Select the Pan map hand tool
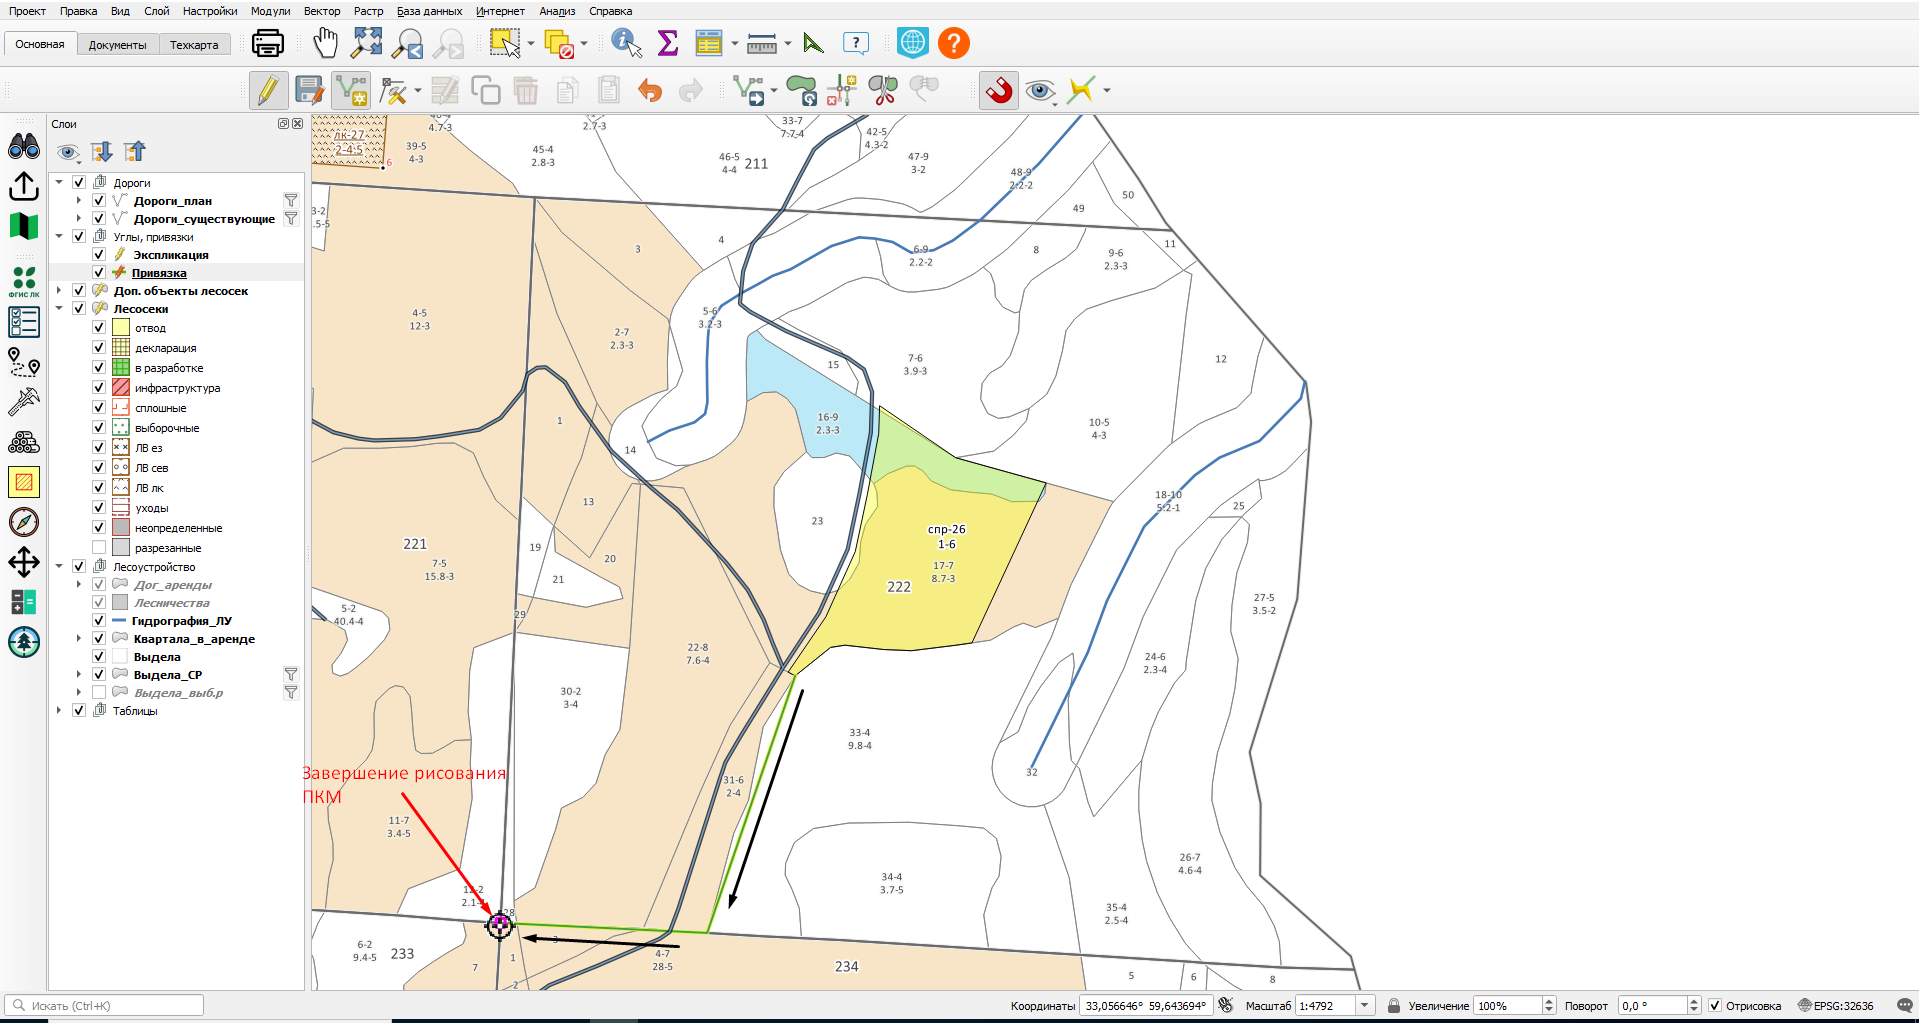 pyautogui.click(x=325, y=43)
